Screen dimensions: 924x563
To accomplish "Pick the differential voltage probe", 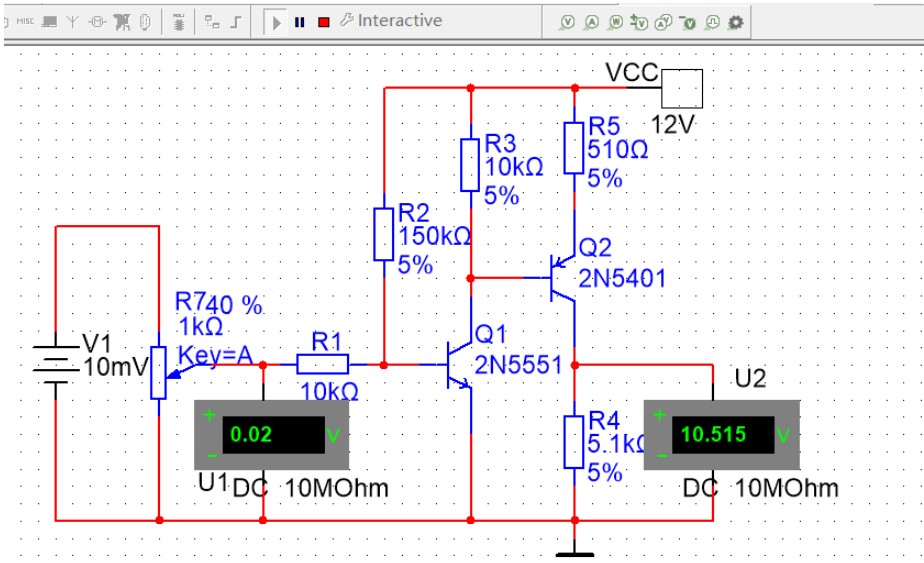I will pos(640,22).
